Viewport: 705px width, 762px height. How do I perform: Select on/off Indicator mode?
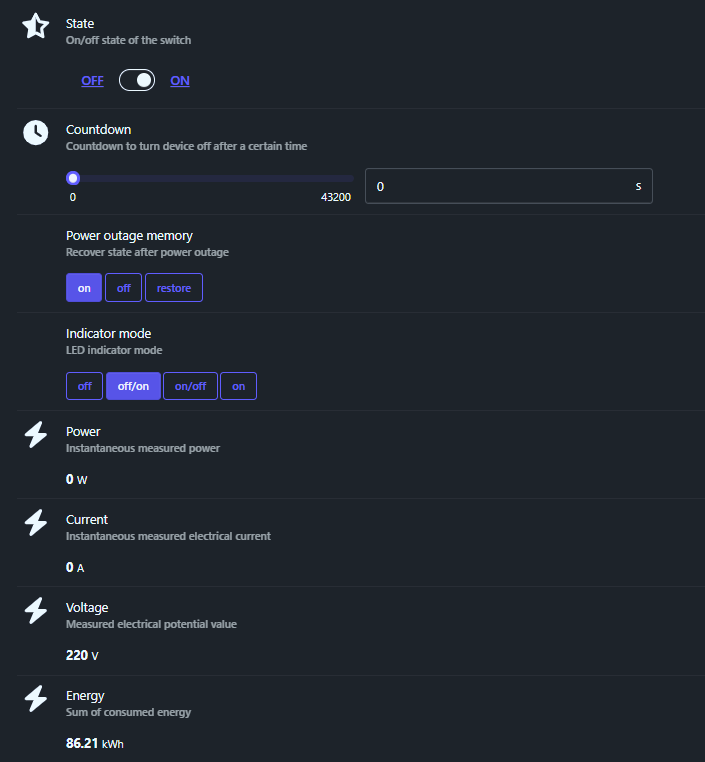click(190, 386)
